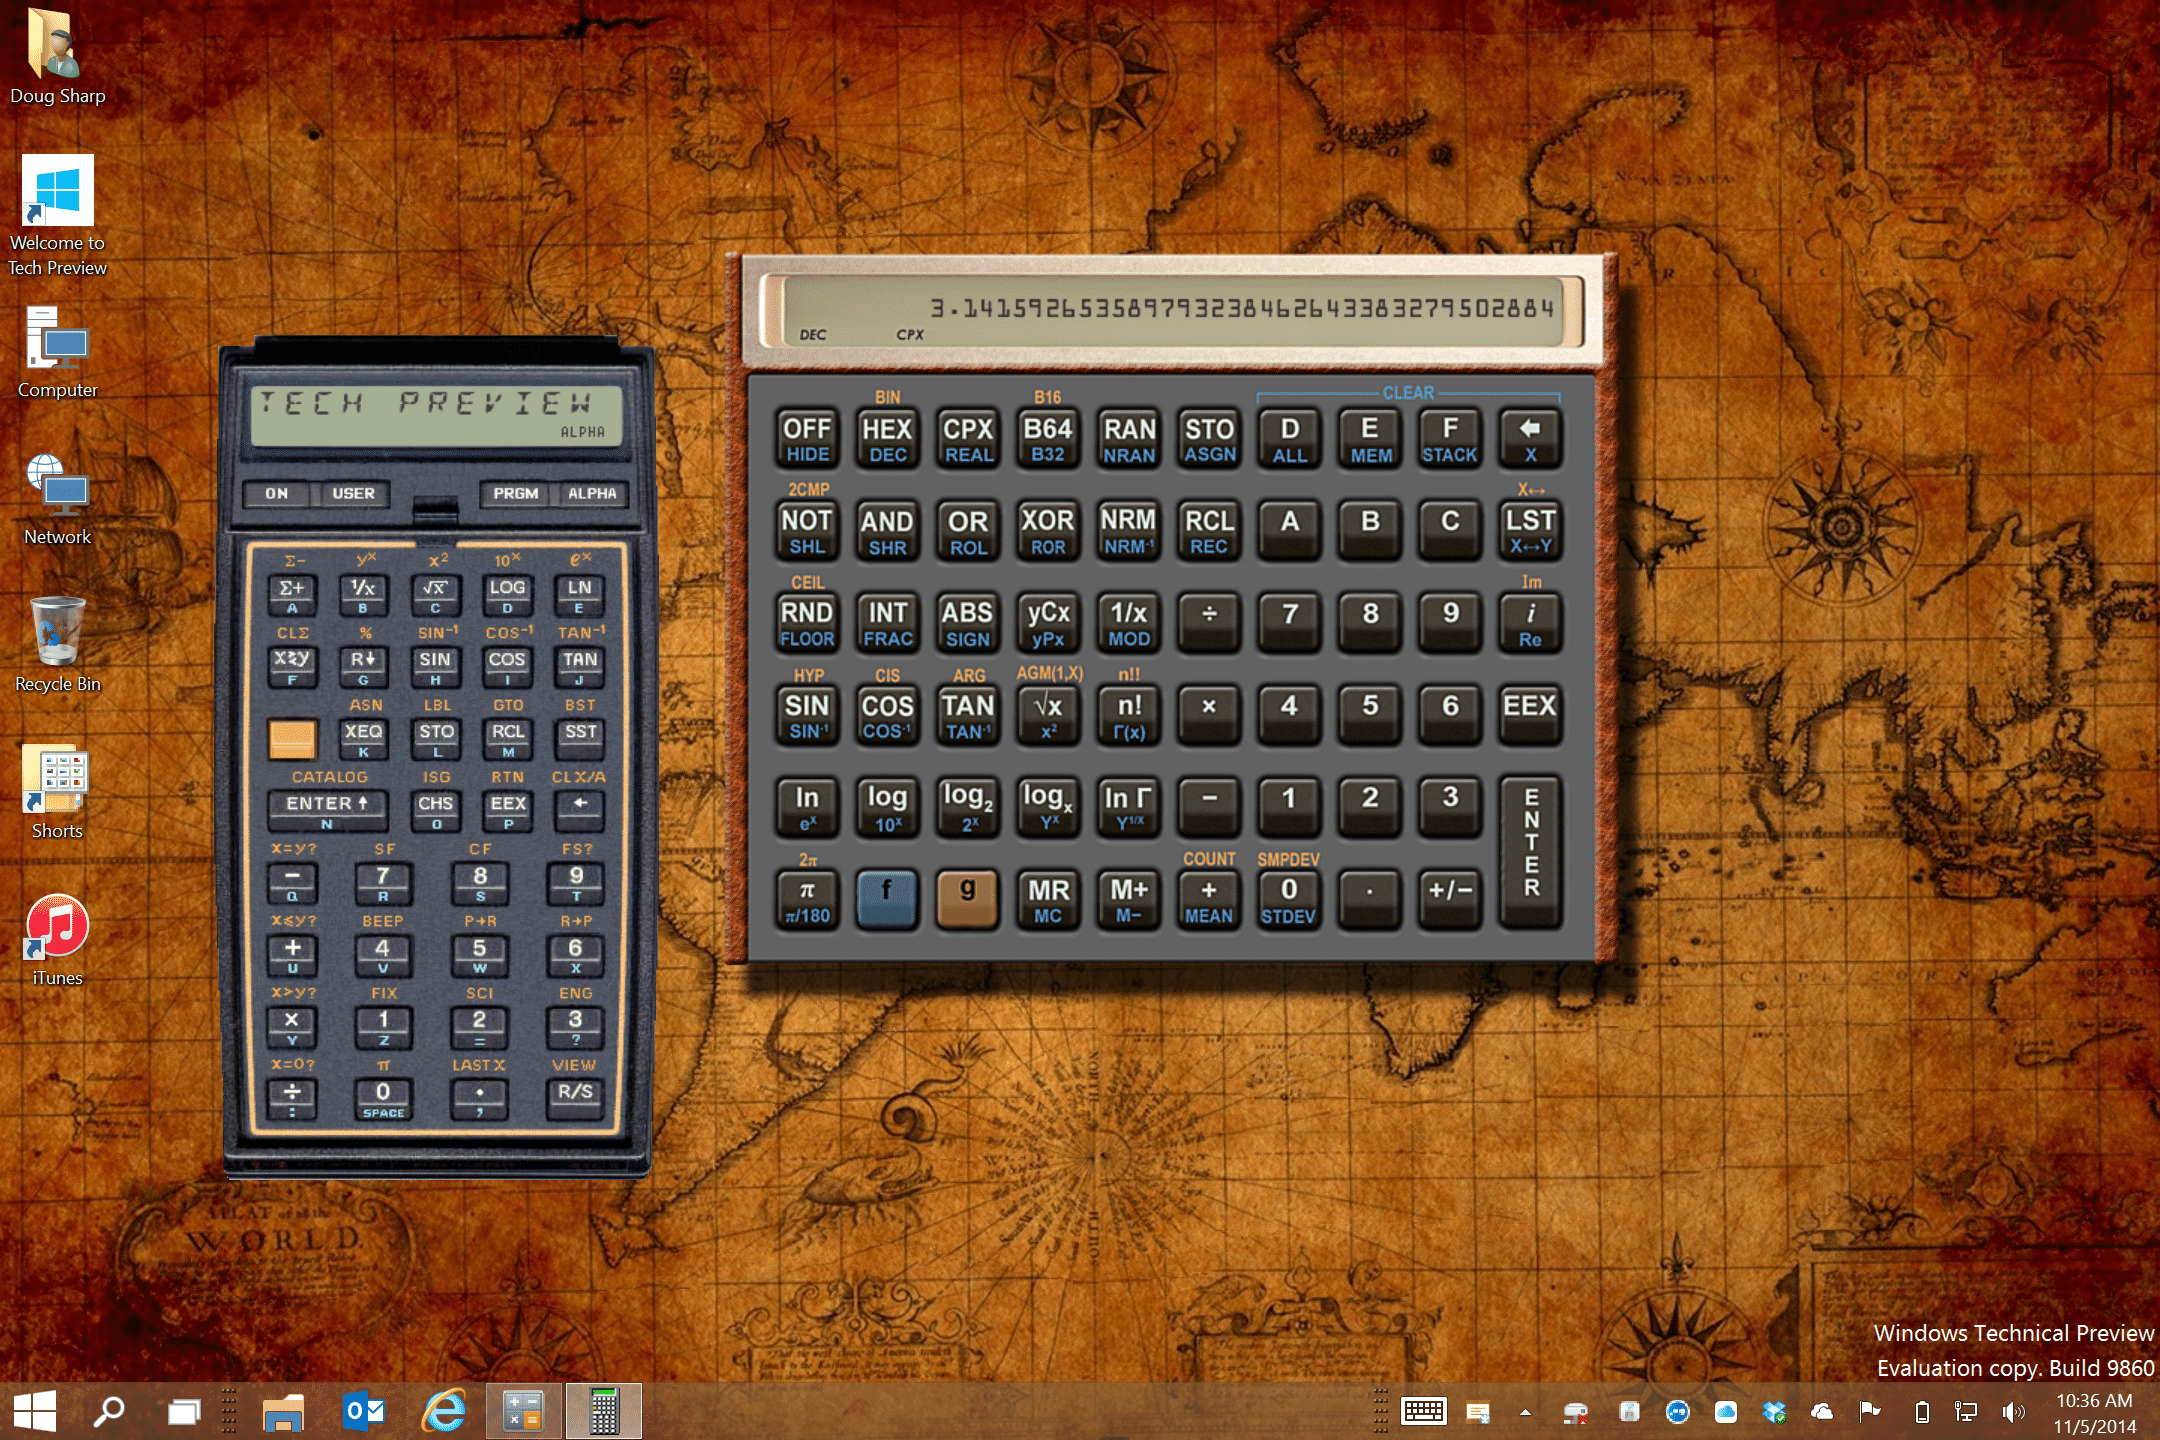Open the Shorts desktop shortcut
The image size is (2160, 1440).
pos(57,792)
